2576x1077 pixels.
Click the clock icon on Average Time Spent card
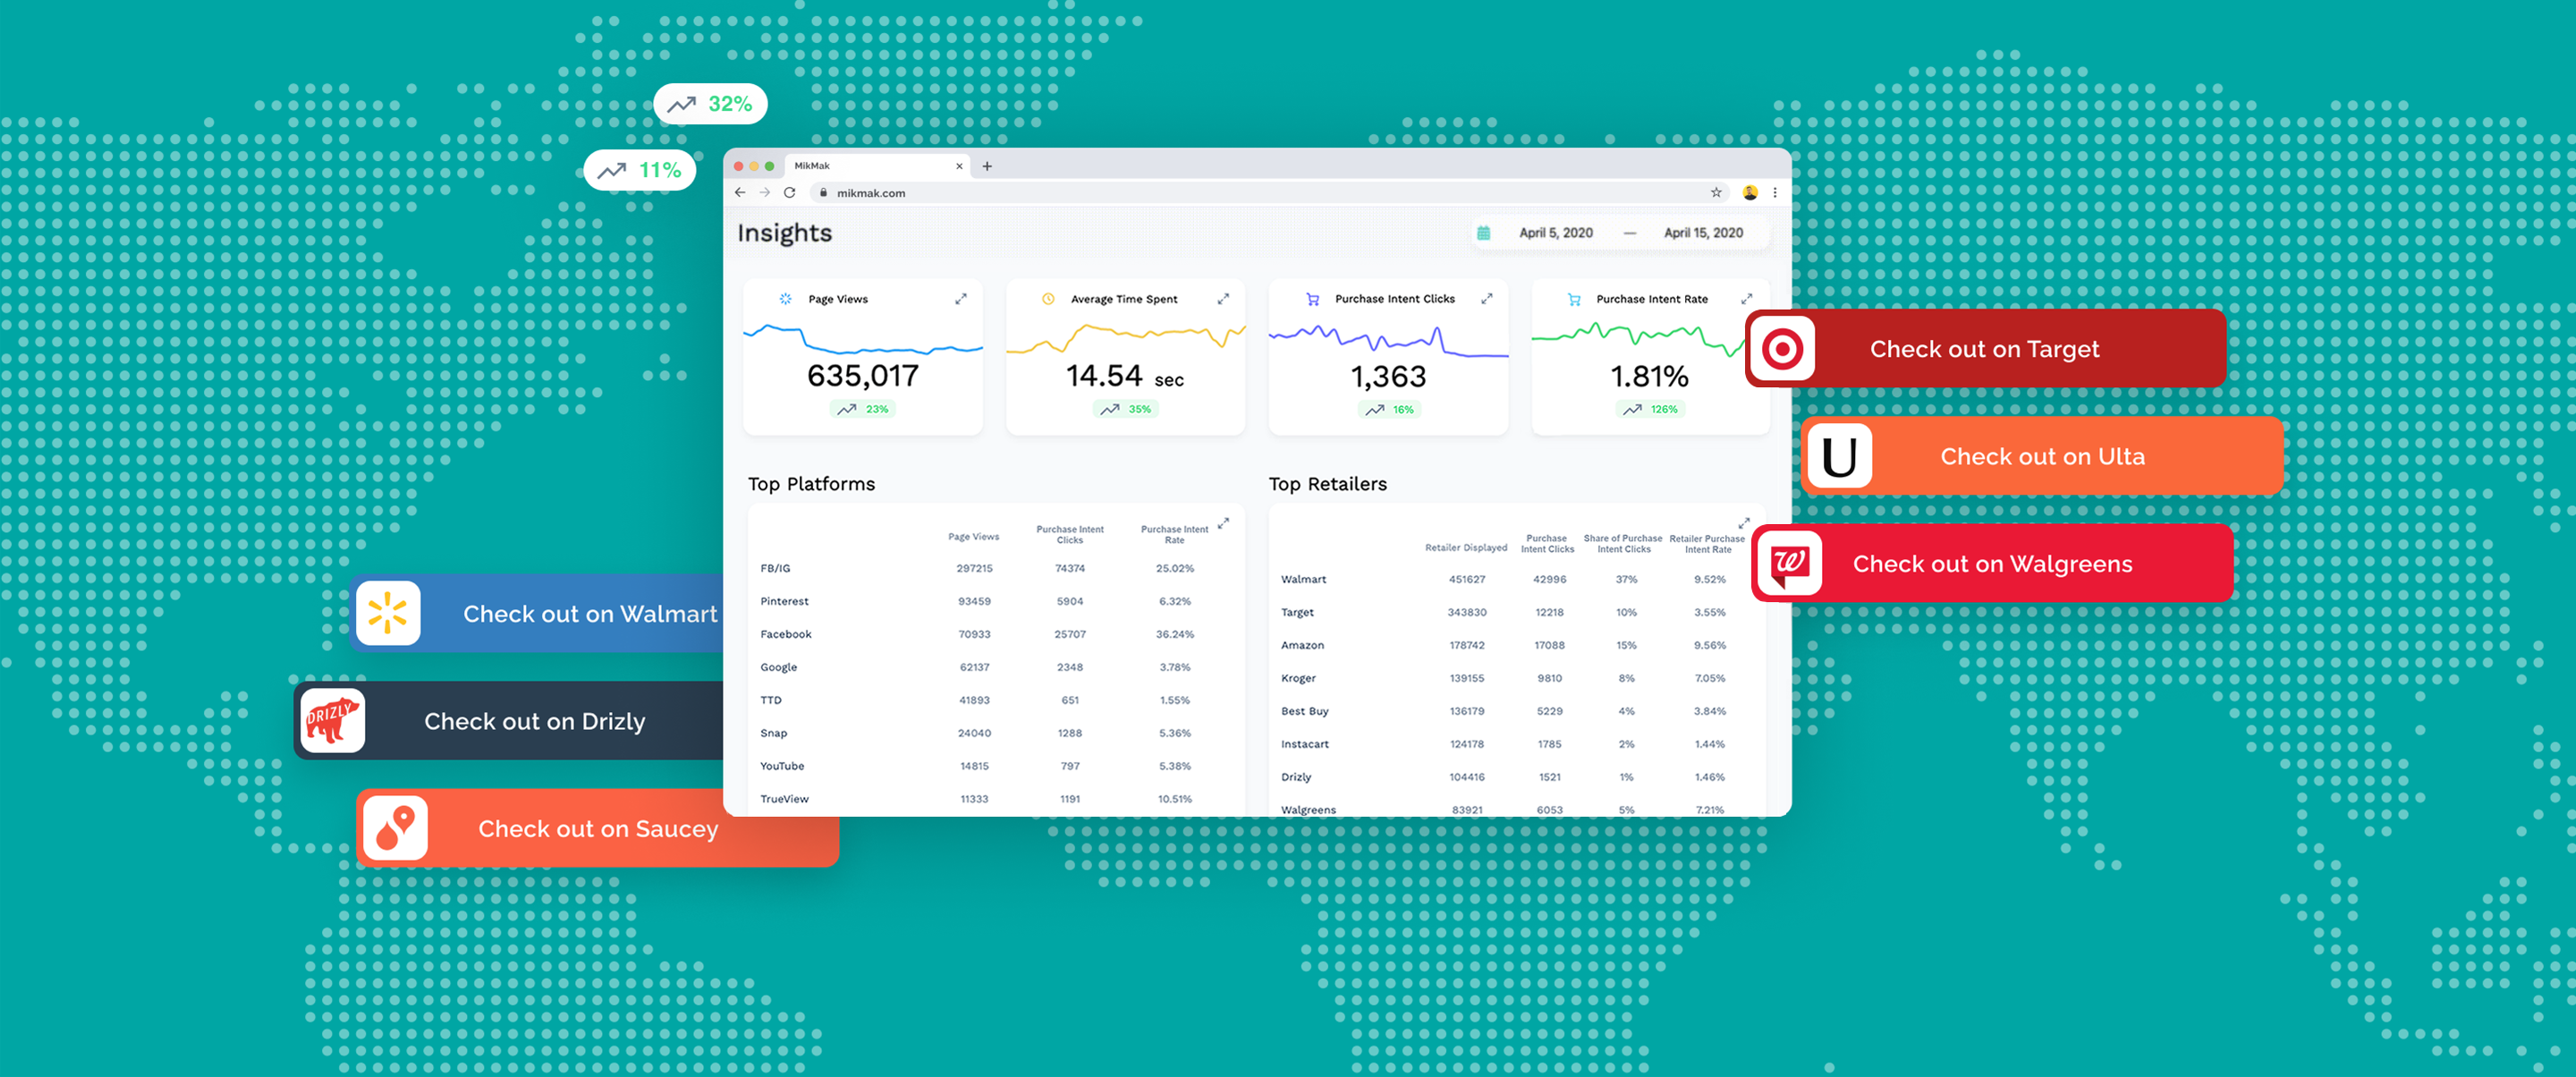click(1049, 298)
